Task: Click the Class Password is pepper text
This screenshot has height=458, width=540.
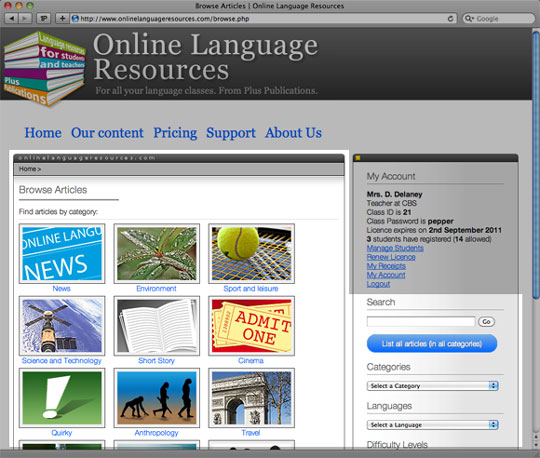Action: tap(410, 221)
